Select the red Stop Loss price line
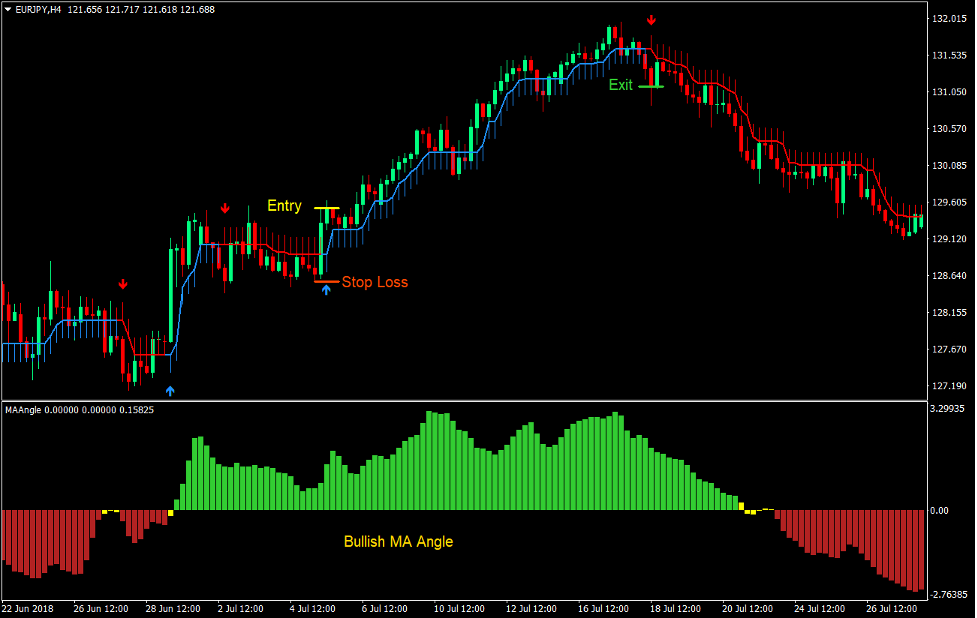Viewport: 977px width, 618px height. 326,282
